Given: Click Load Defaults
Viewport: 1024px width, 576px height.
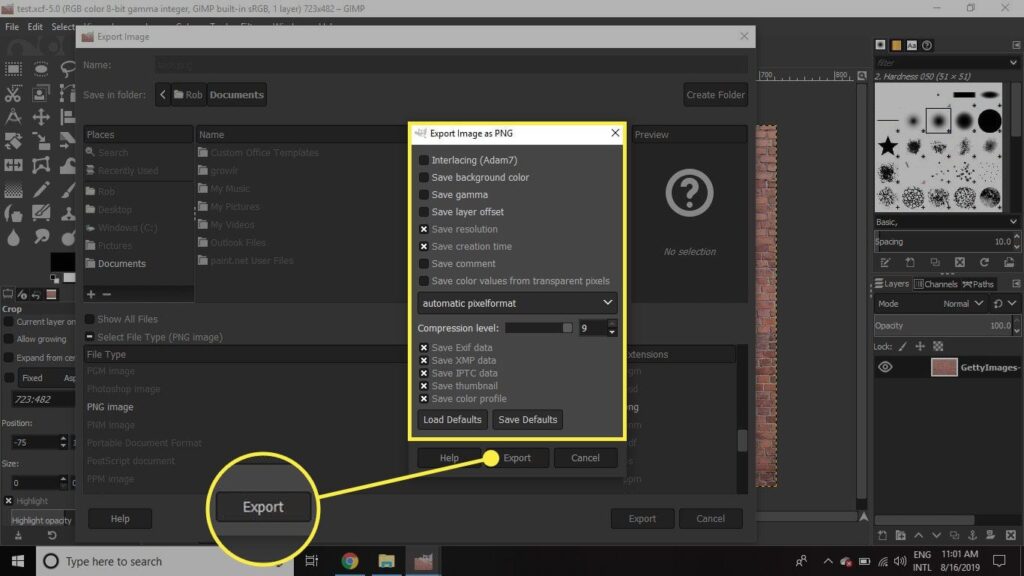Looking at the screenshot, I should (451, 419).
